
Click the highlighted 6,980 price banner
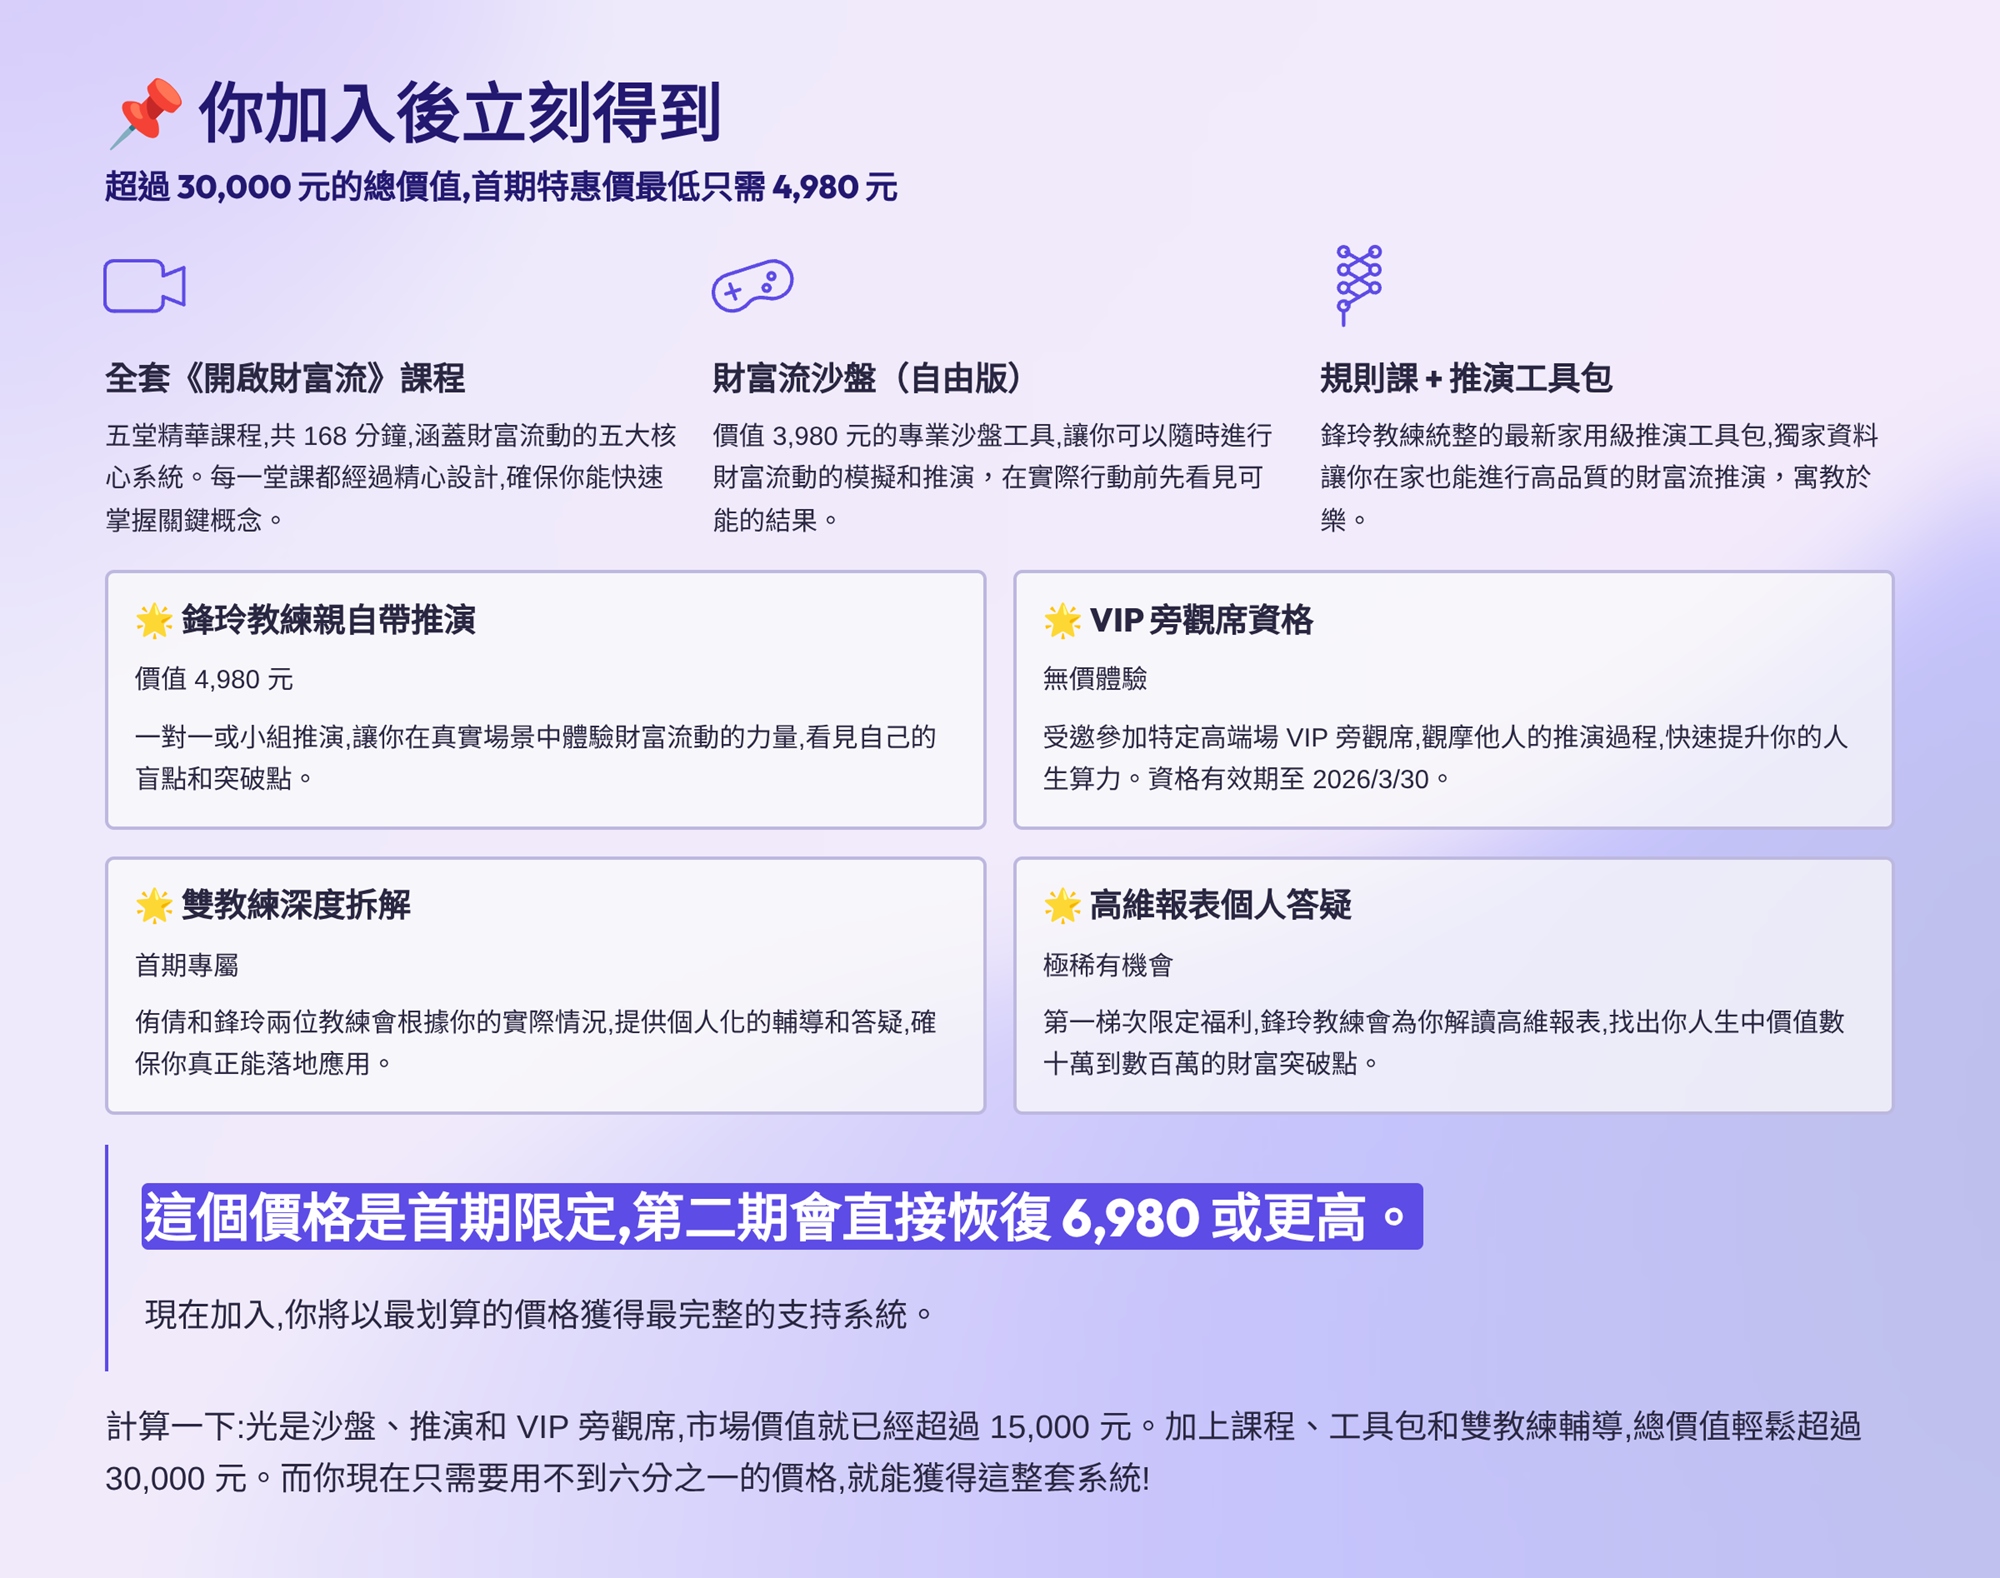781,1217
